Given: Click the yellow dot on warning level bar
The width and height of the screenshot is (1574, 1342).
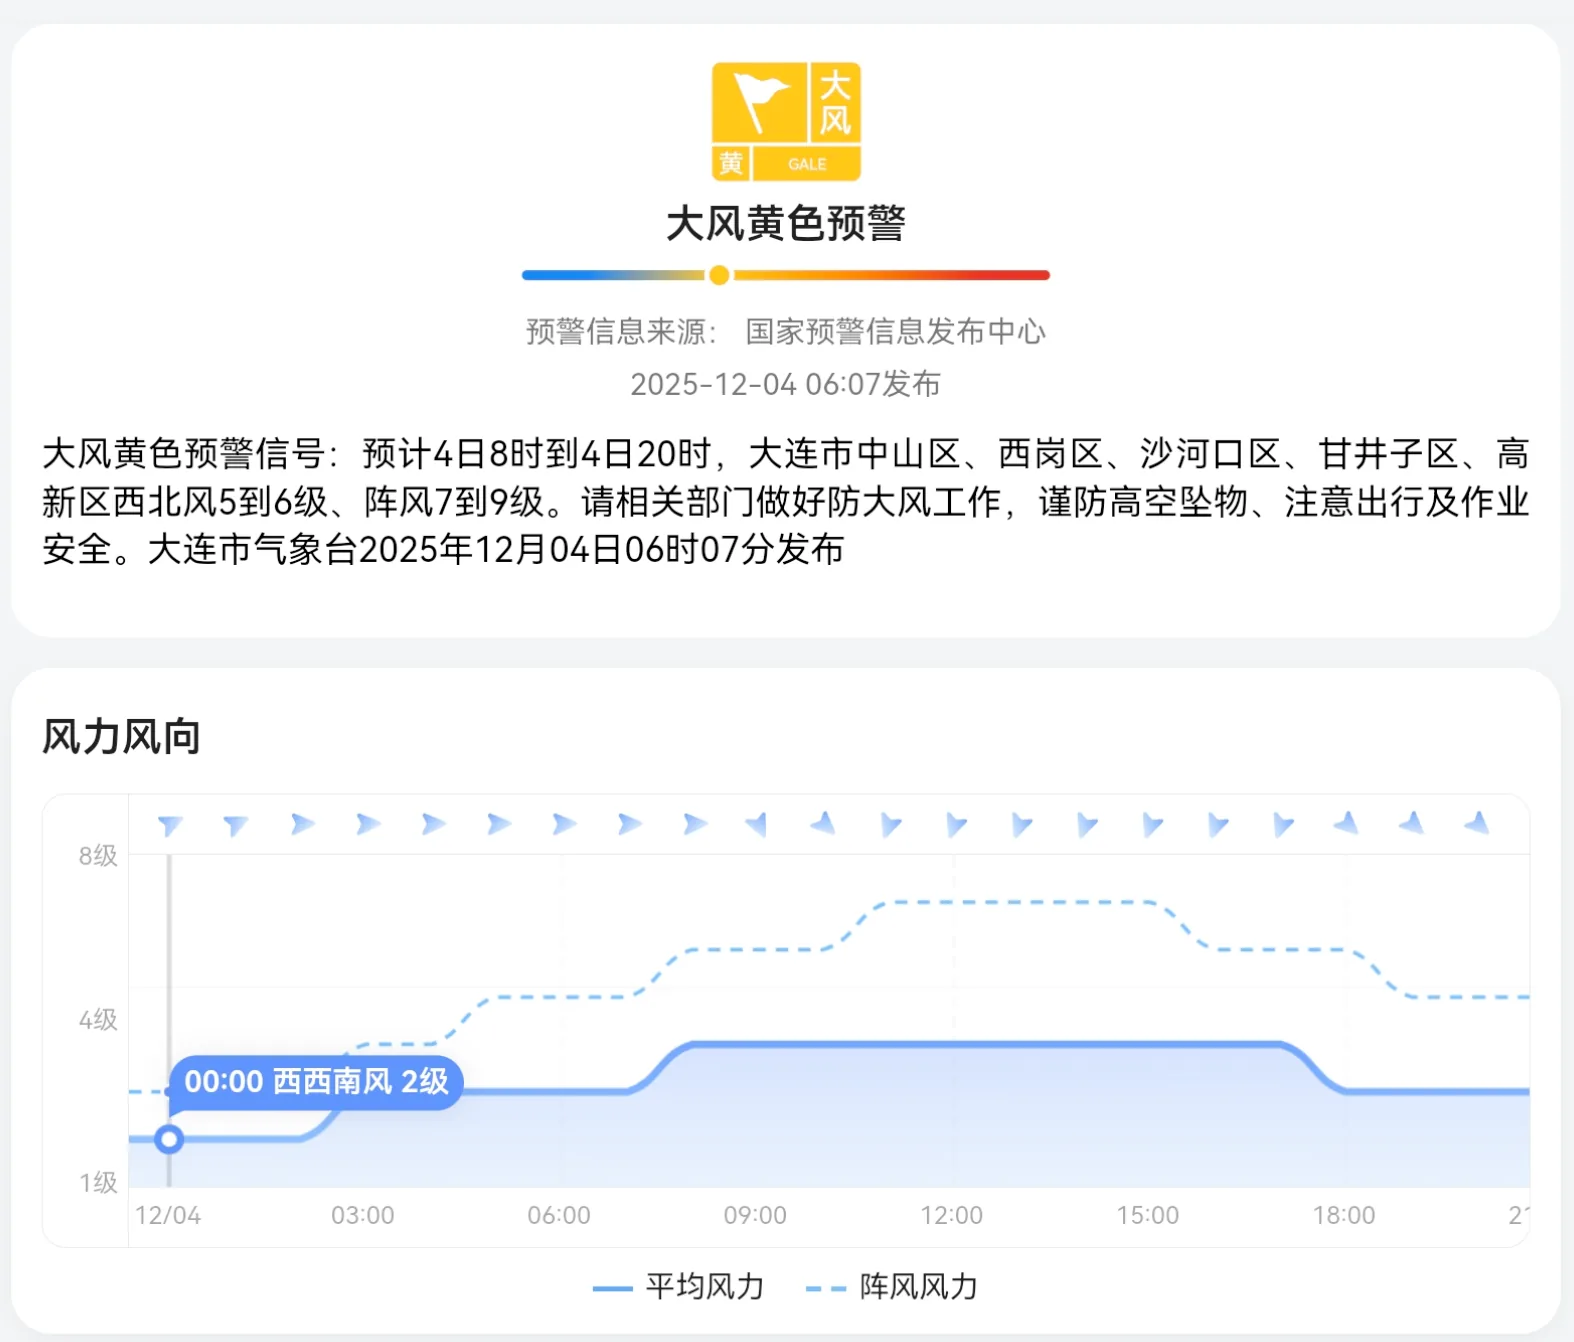Looking at the screenshot, I should (719, 275).
